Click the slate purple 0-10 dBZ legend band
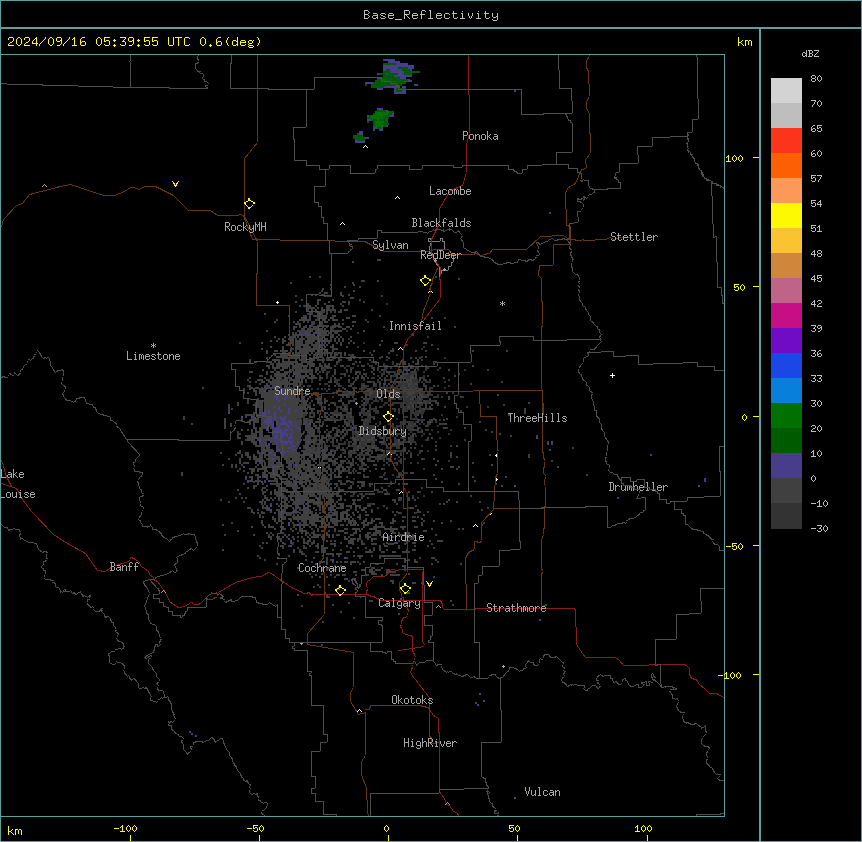 pos(786,466)
